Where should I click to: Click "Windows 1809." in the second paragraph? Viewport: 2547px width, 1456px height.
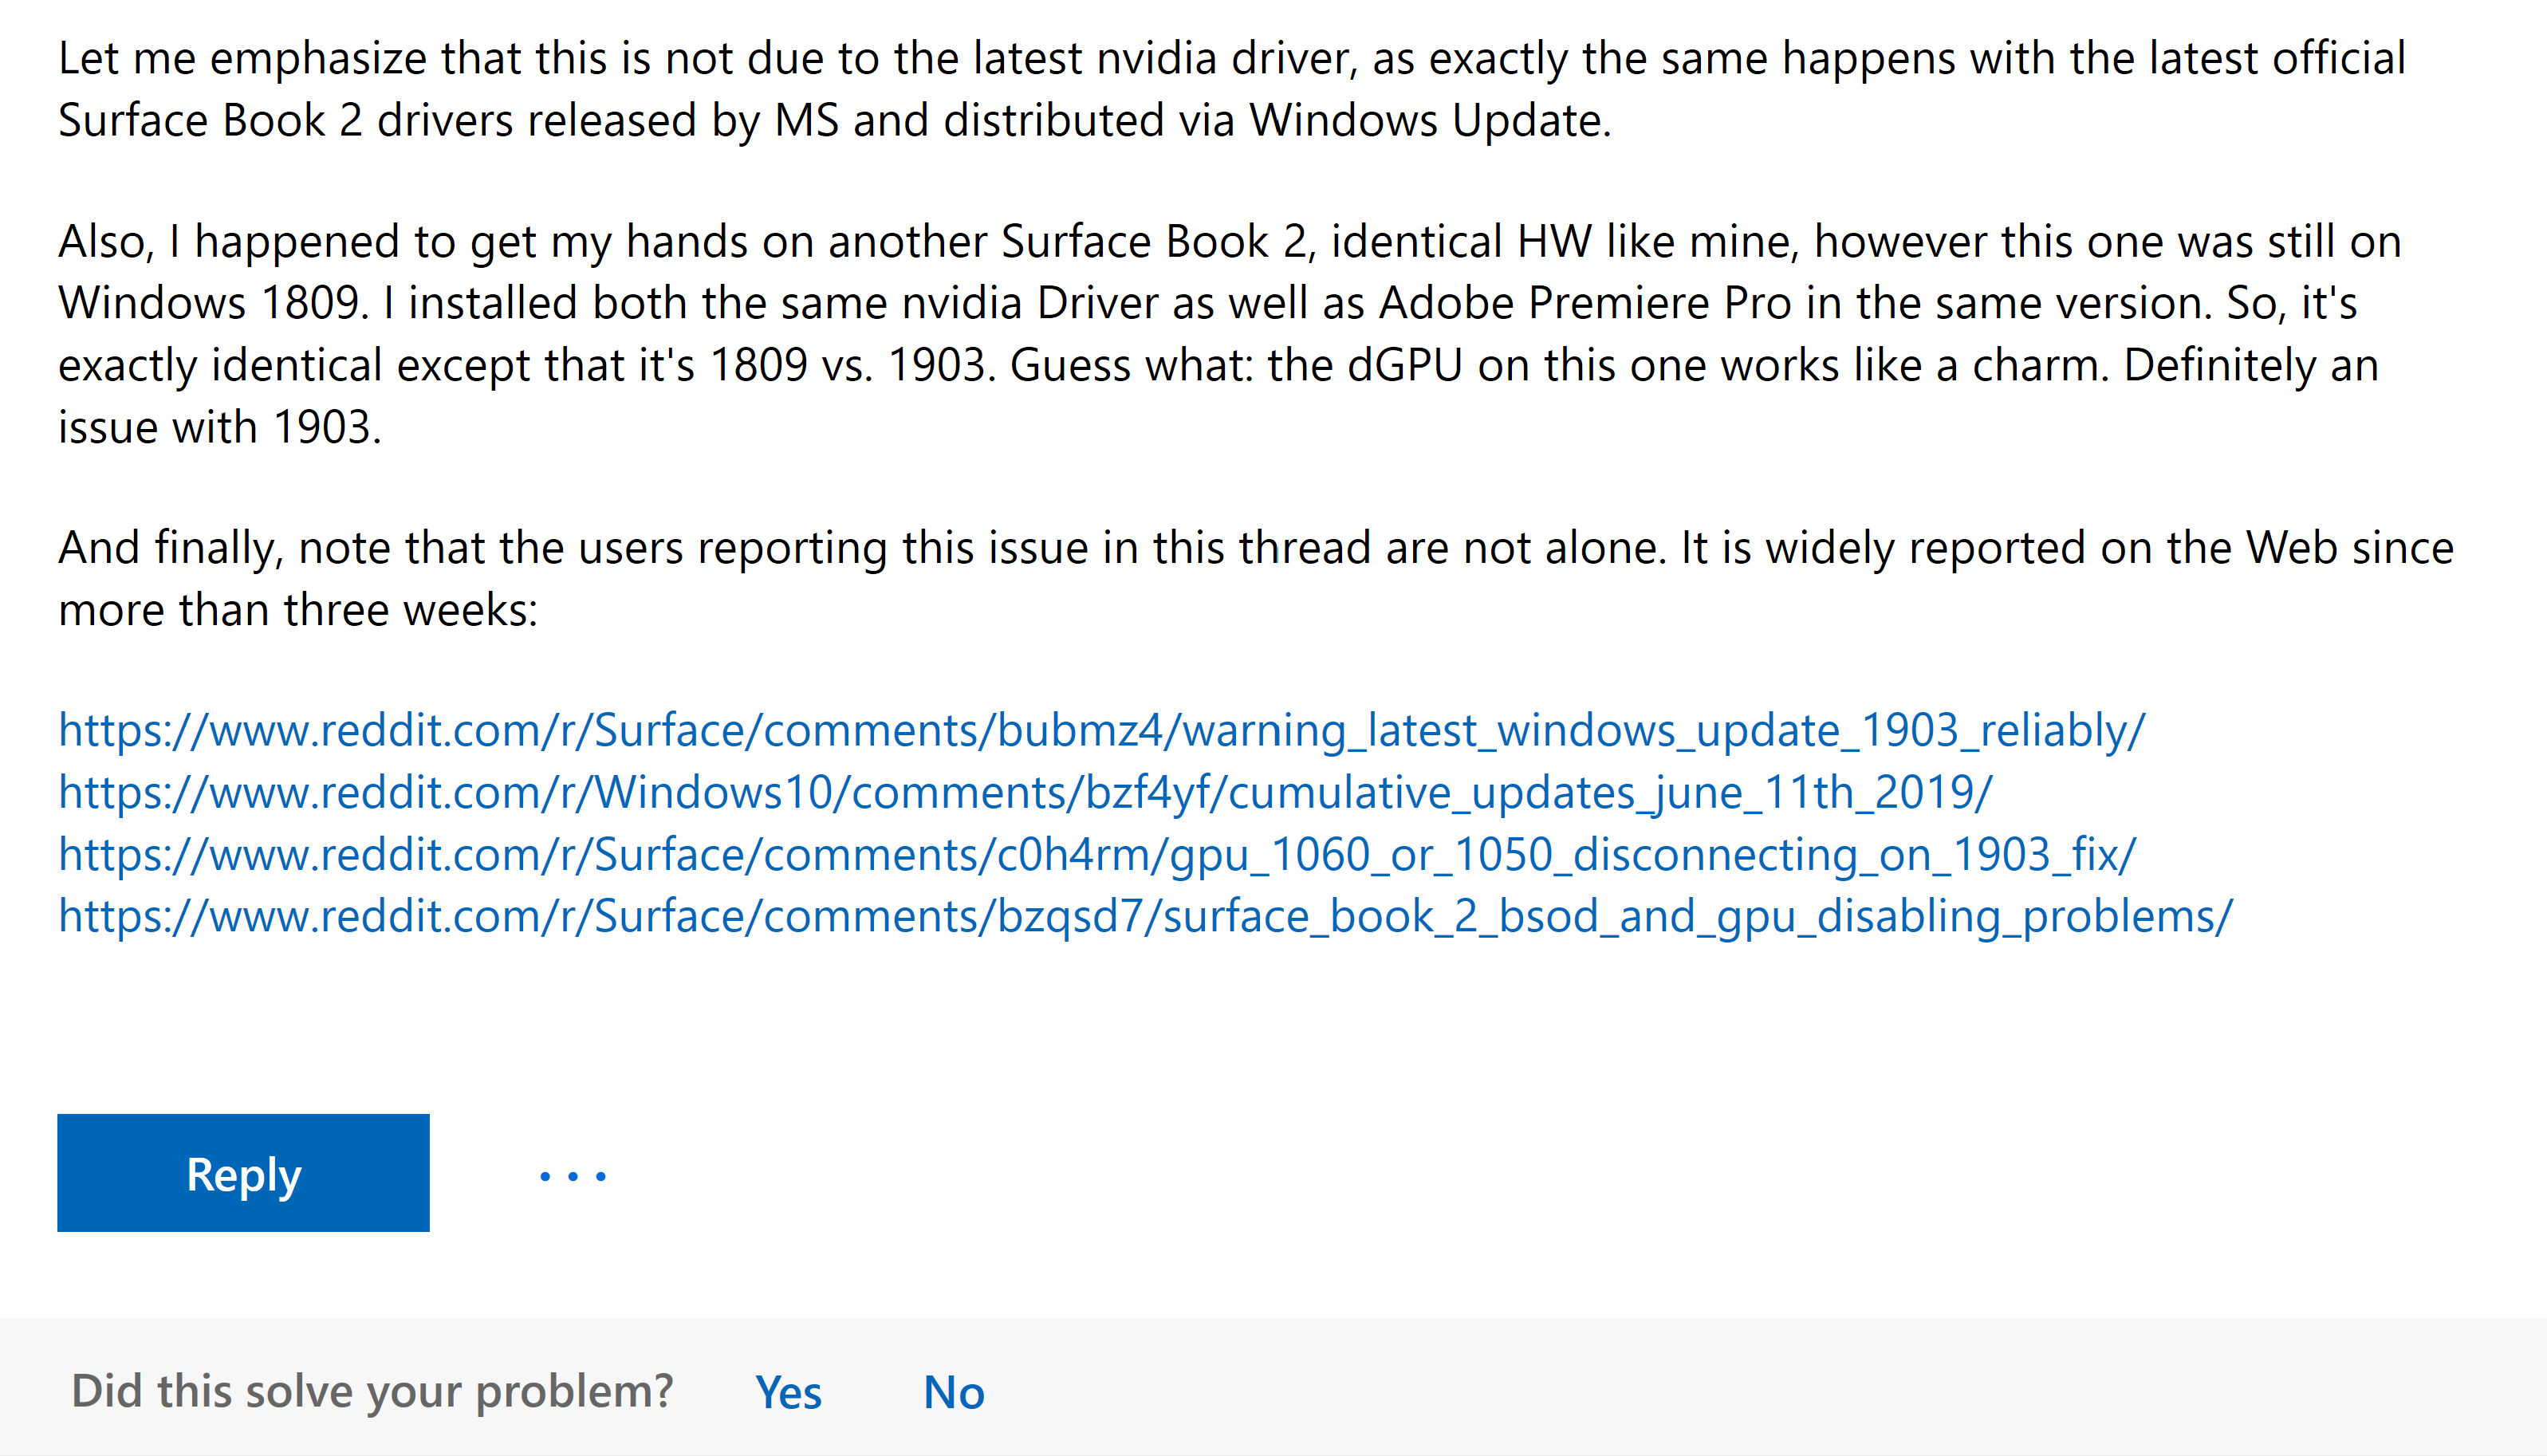coord(214,304)
